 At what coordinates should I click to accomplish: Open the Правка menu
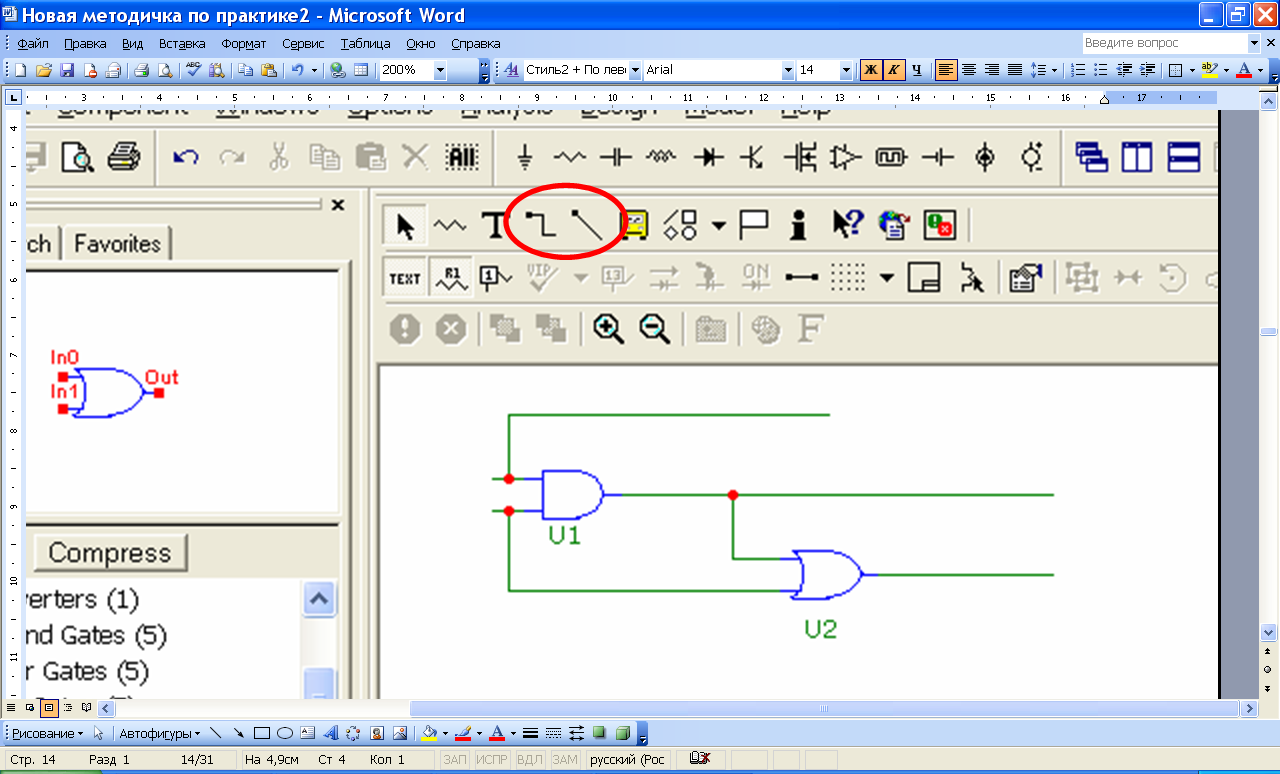click(85, 44)
